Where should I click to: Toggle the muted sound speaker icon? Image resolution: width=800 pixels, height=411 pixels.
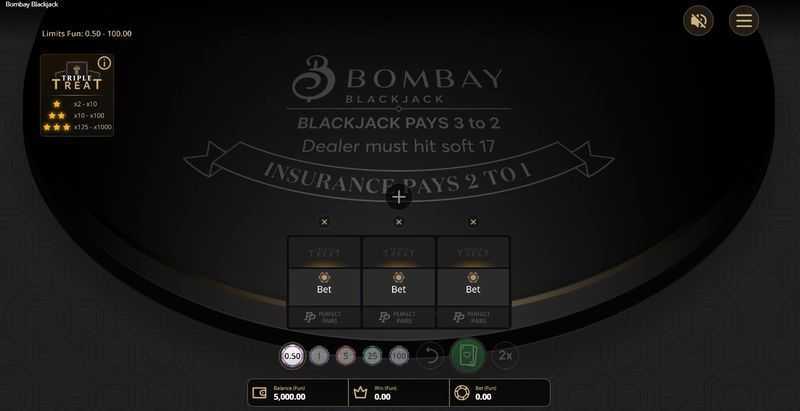click(x=698, y=21)
